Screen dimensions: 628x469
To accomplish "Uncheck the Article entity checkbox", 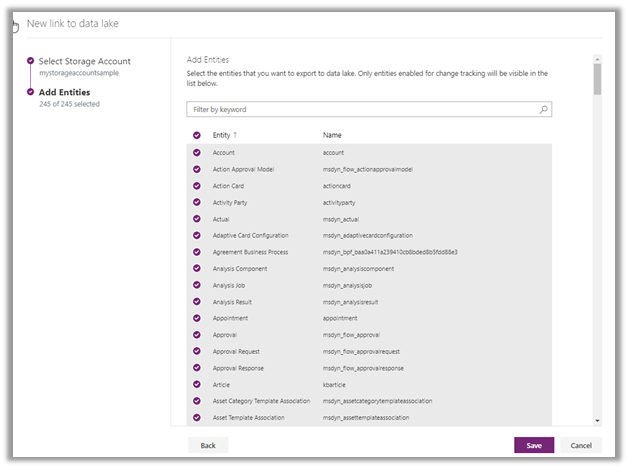I will click(197, 384).
